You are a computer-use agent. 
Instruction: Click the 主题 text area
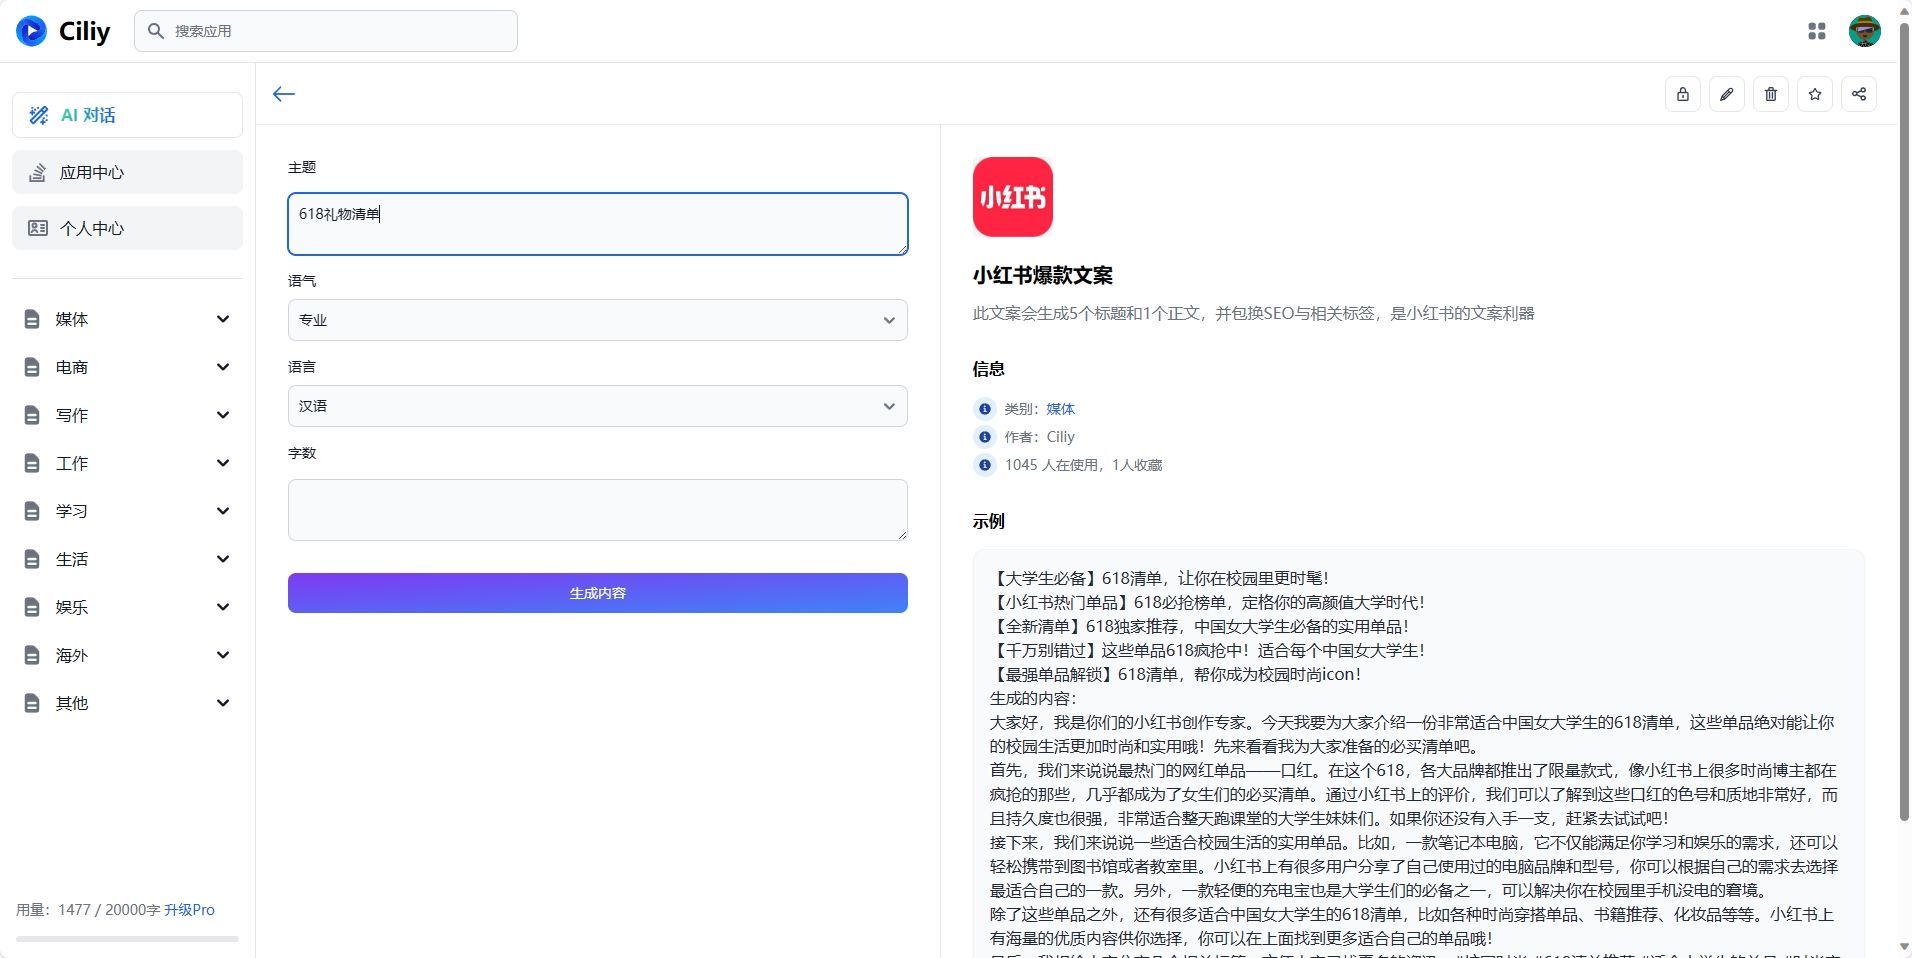click(x=598, y=224)
